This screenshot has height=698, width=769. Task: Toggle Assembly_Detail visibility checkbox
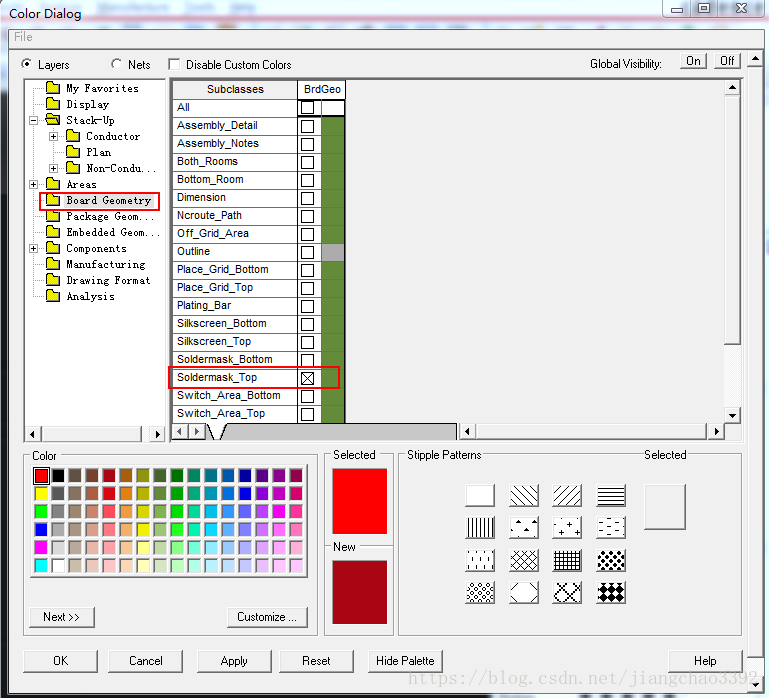pos(308,126)
